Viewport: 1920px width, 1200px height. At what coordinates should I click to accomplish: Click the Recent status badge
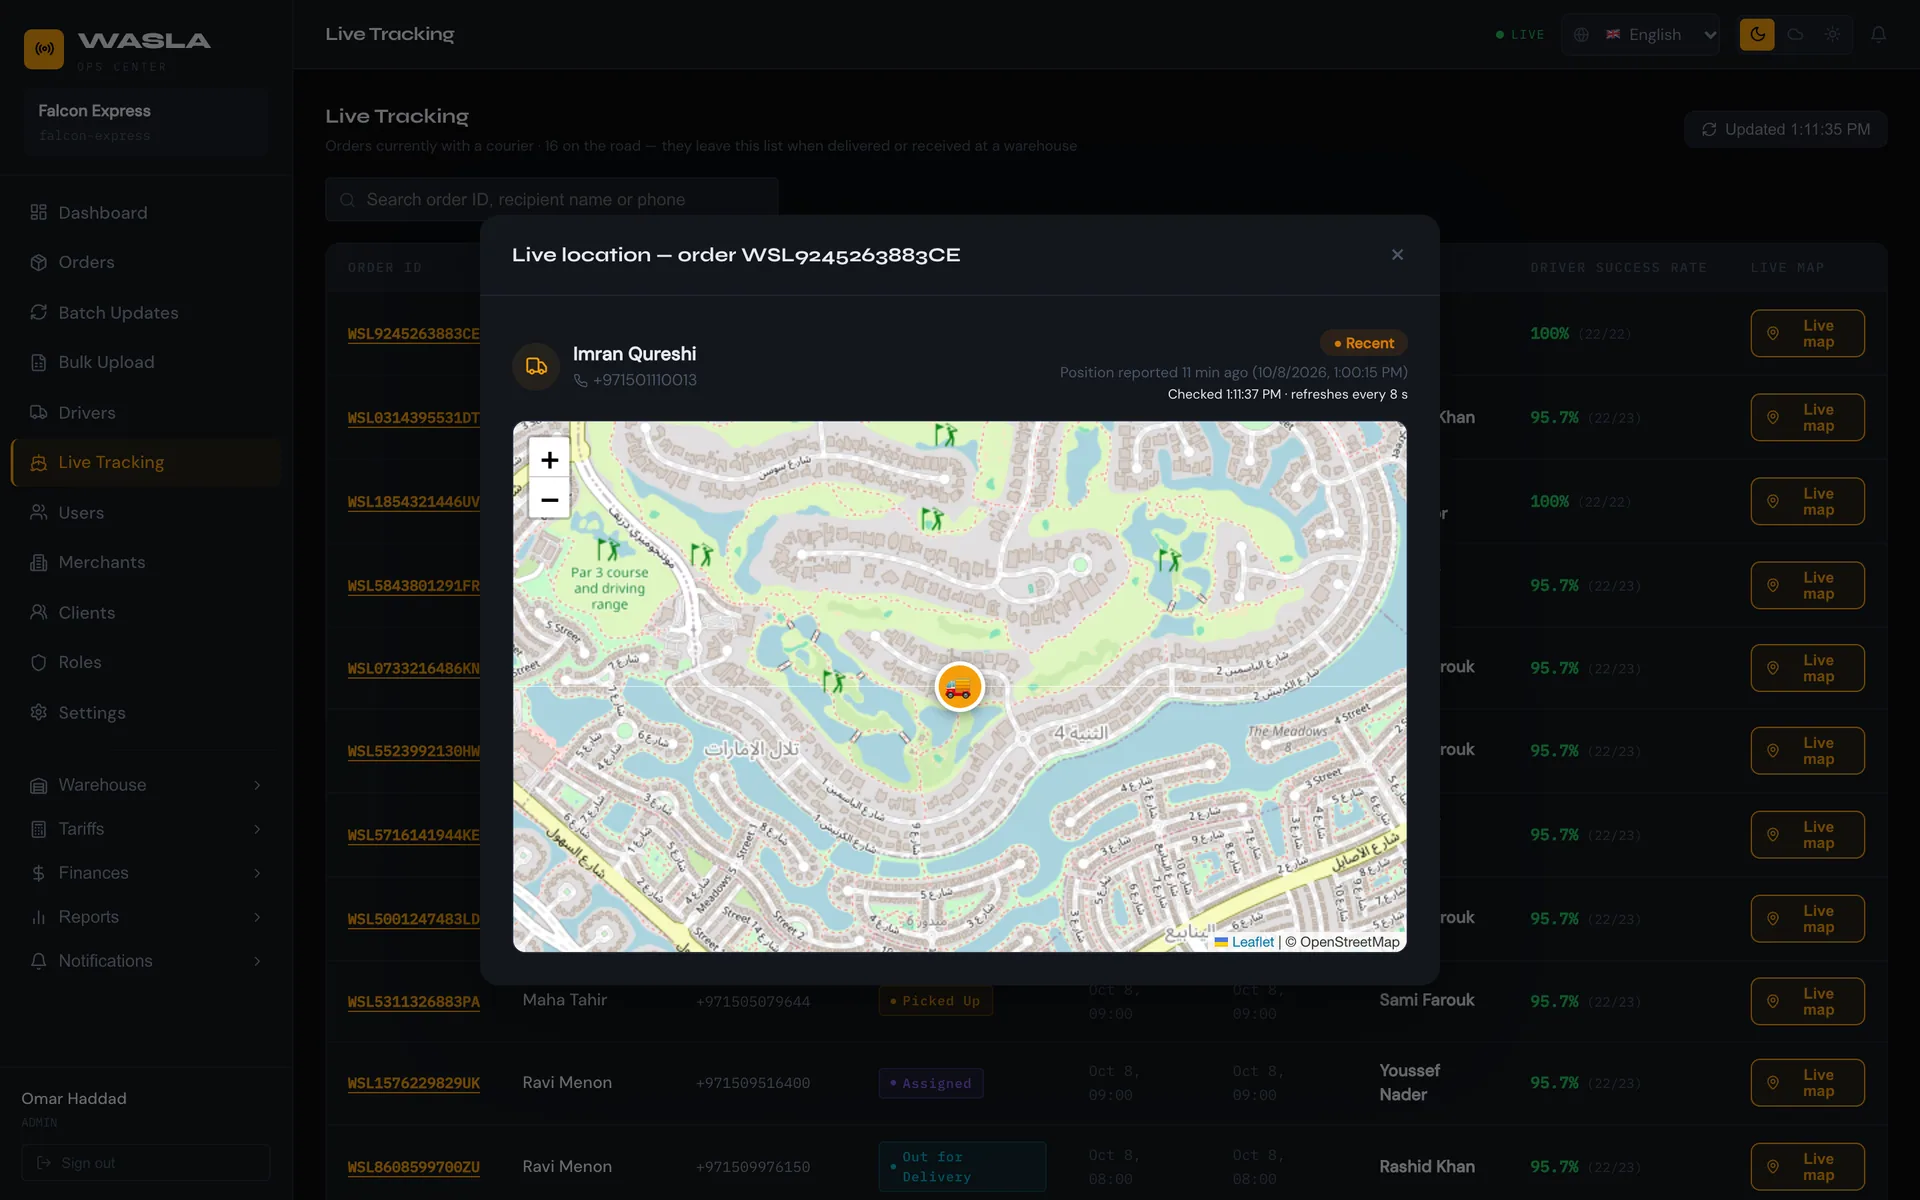click(x=1364, y=343)
